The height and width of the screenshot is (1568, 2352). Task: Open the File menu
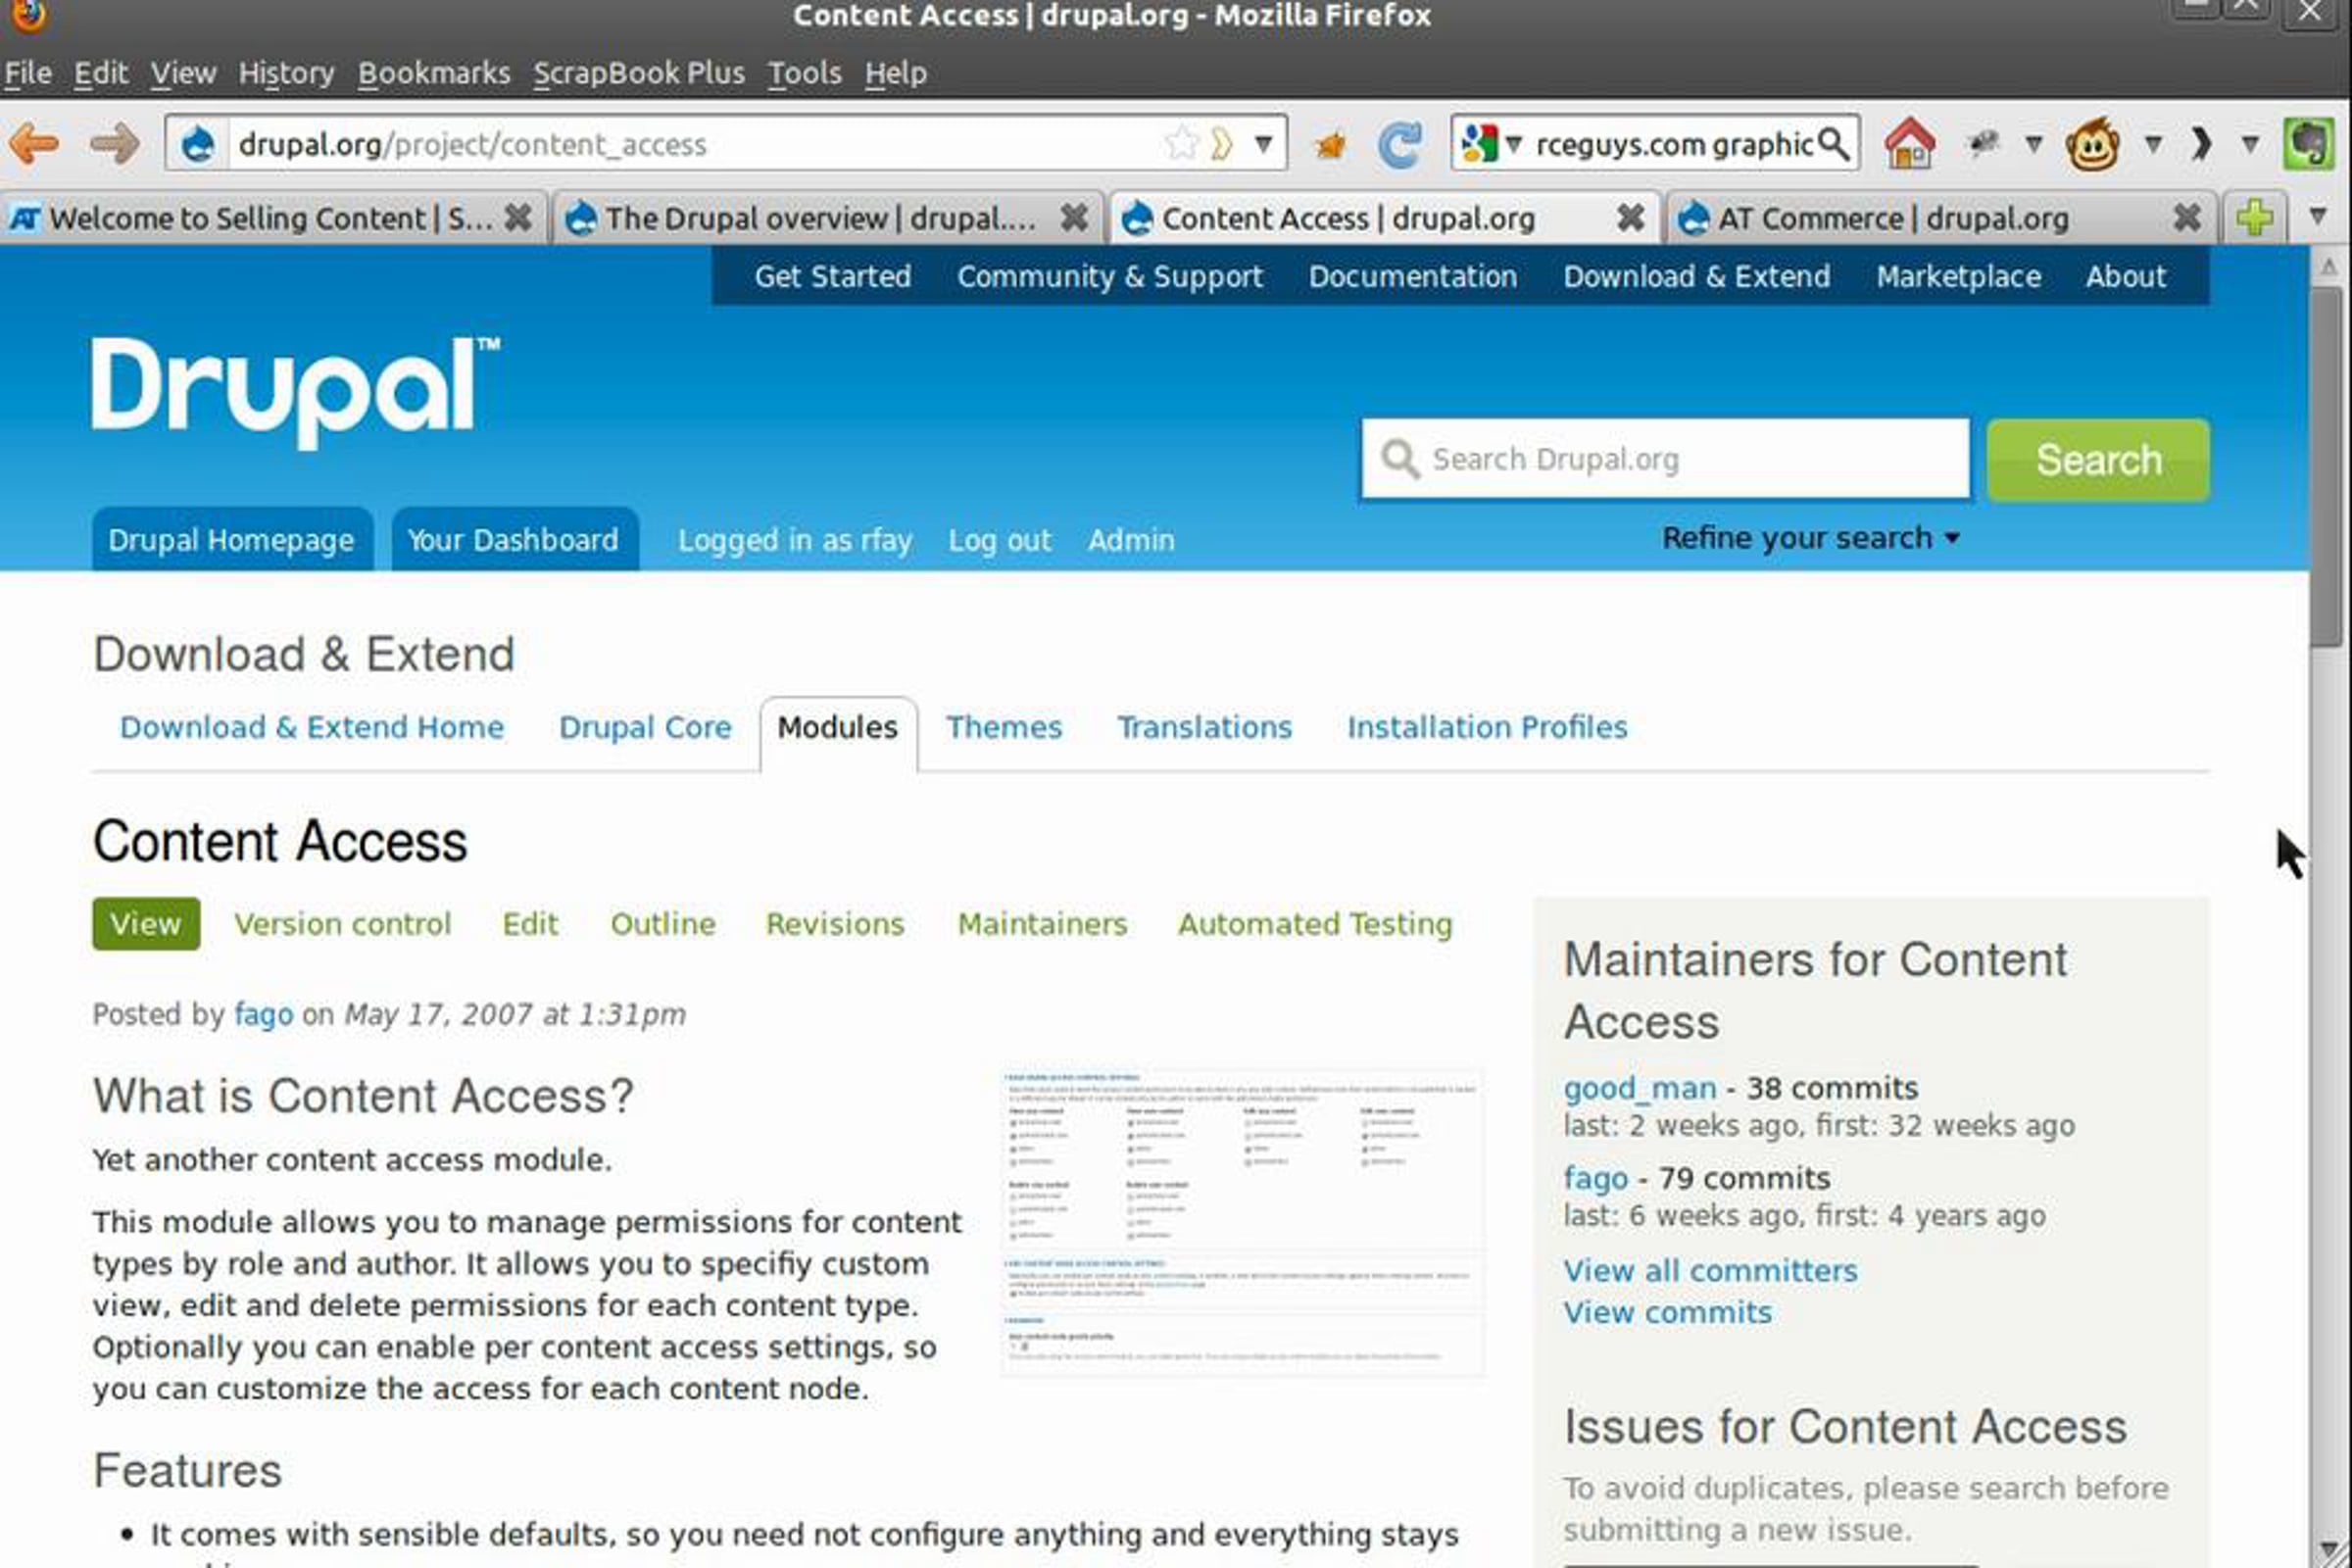[28, 73]
